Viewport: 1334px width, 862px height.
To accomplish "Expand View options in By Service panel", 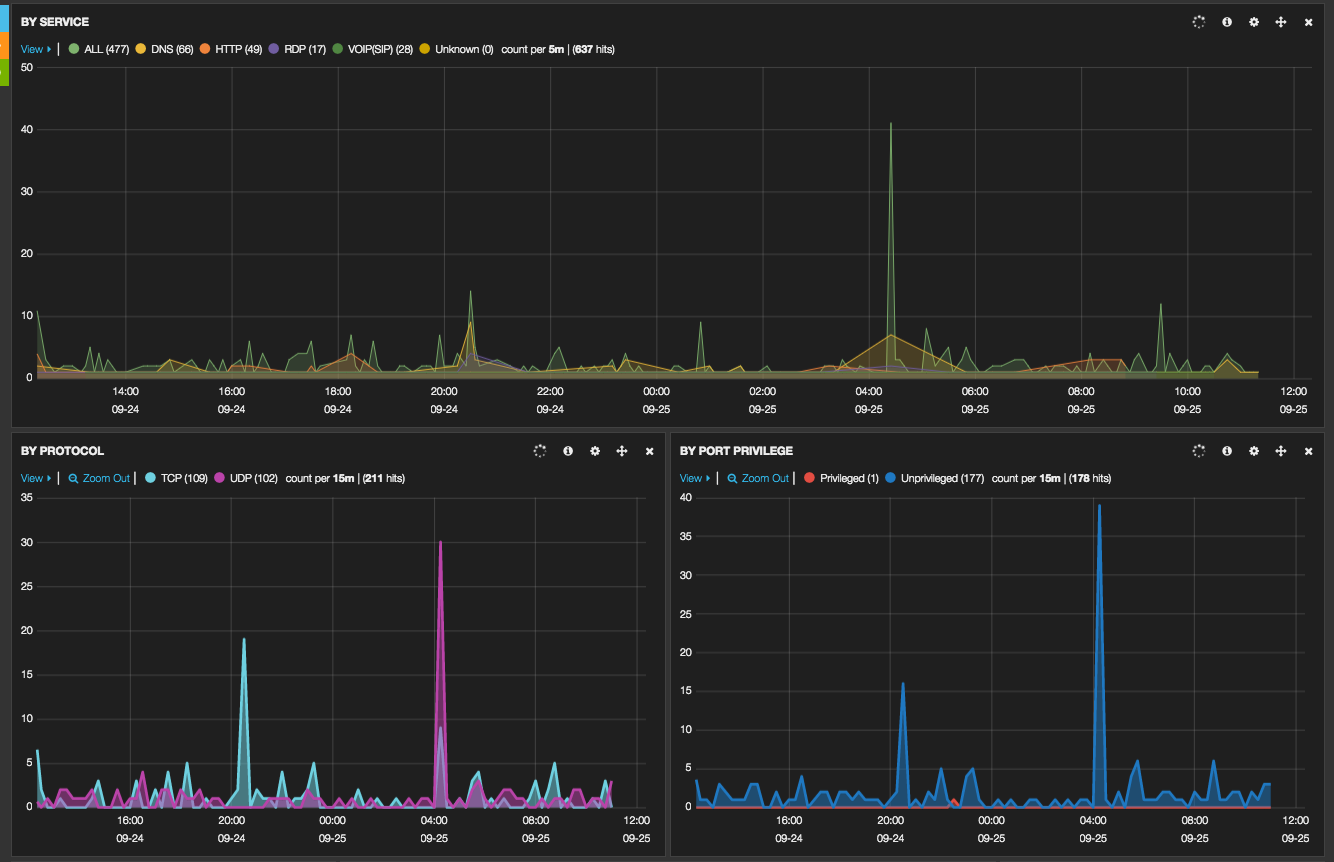I will (35, 49).
